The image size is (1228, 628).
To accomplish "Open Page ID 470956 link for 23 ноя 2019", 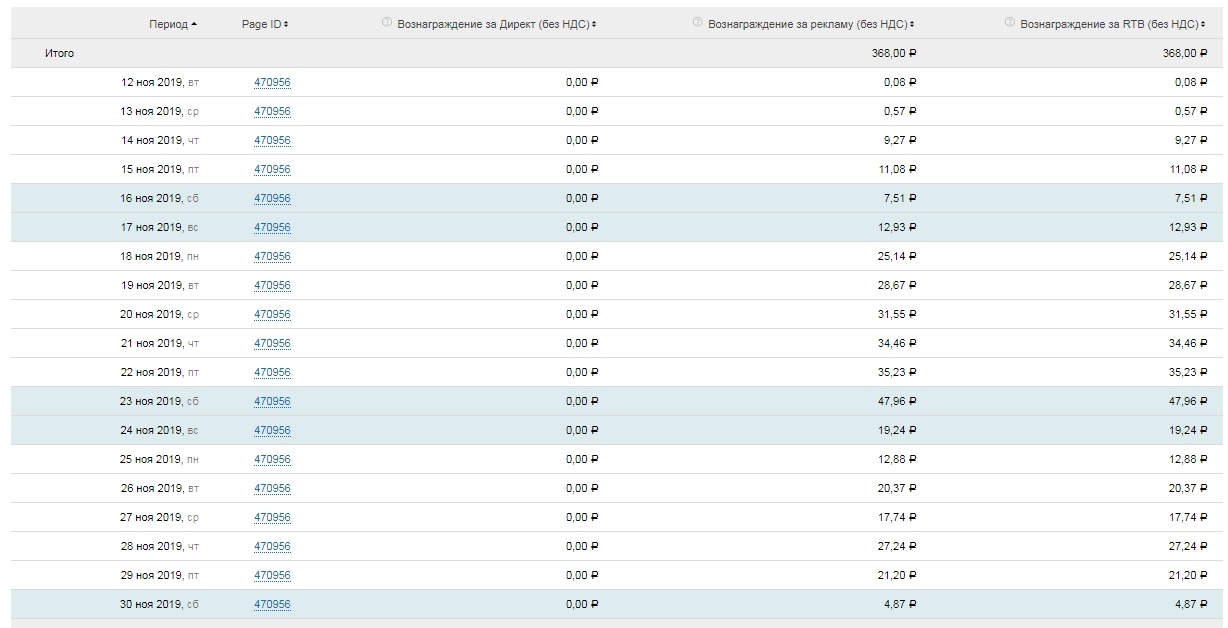I will coord(272,401).
